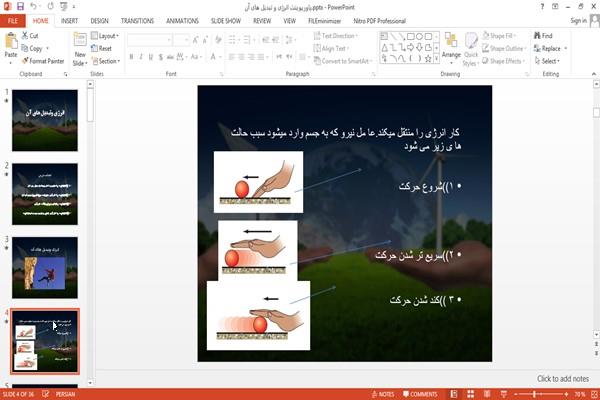
Task: Select slide 3 thumbnail with climber
Action: (x=45, y=268)
